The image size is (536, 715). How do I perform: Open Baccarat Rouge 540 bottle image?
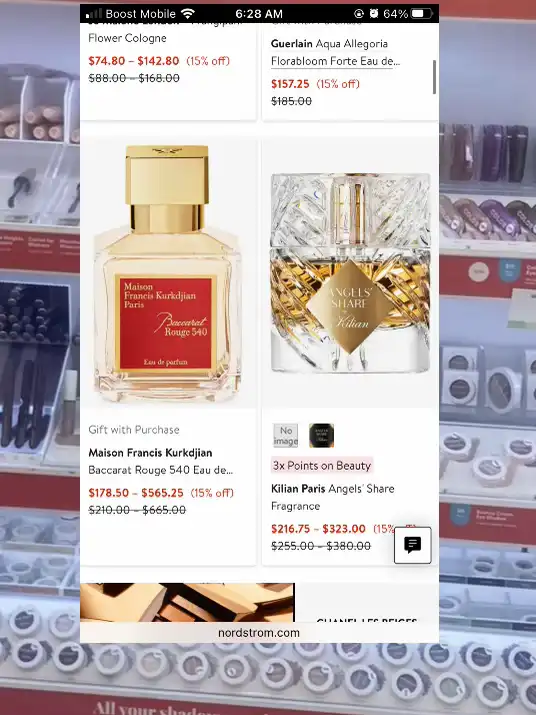point(168,274)
